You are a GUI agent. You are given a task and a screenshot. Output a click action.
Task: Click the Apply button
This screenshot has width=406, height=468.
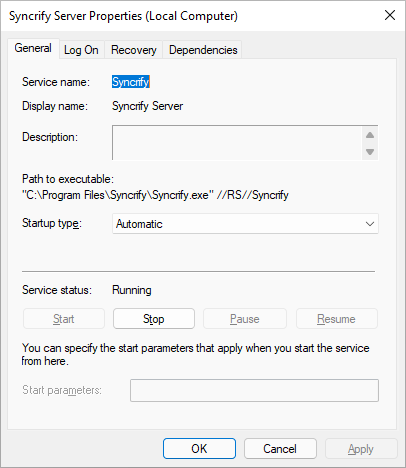[361, 449]
